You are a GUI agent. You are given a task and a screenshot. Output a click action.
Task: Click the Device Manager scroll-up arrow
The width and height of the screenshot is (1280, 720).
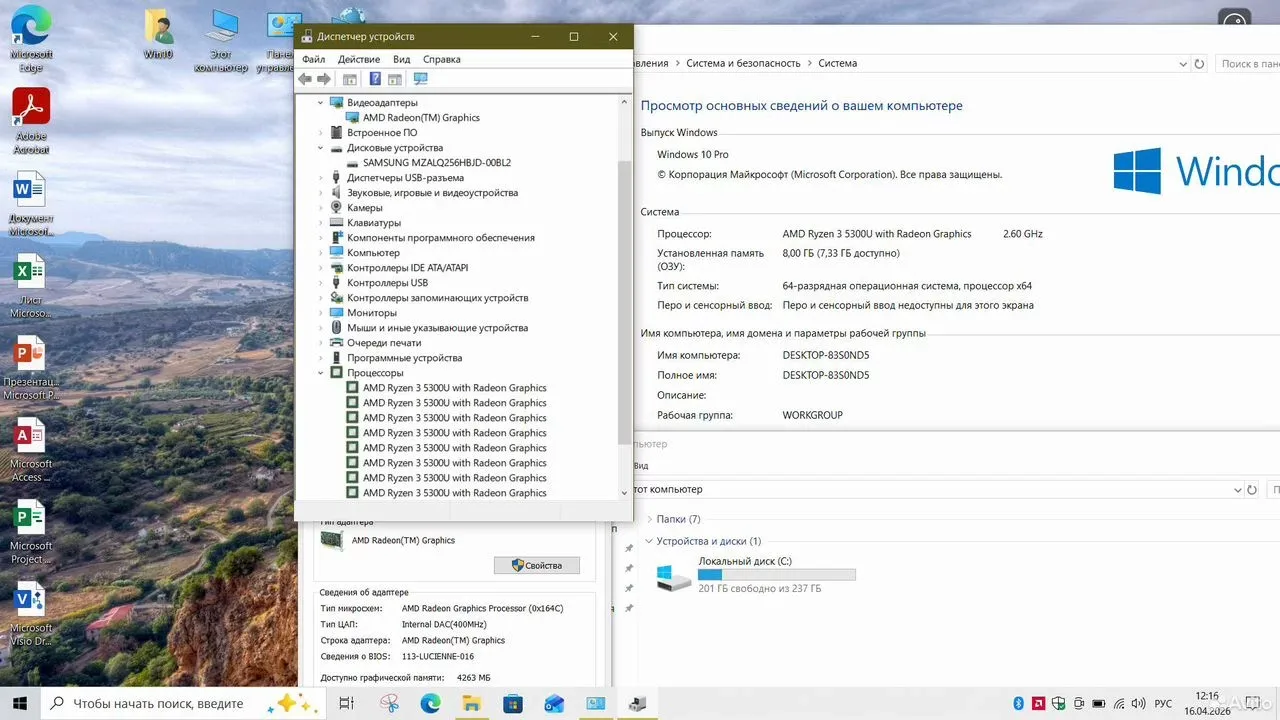tap(626, 100)
